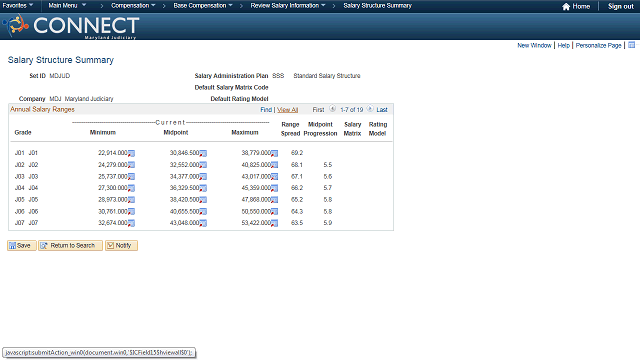
Task: Open the Favorites dropdown menu
Action: [x=18, y=6]
